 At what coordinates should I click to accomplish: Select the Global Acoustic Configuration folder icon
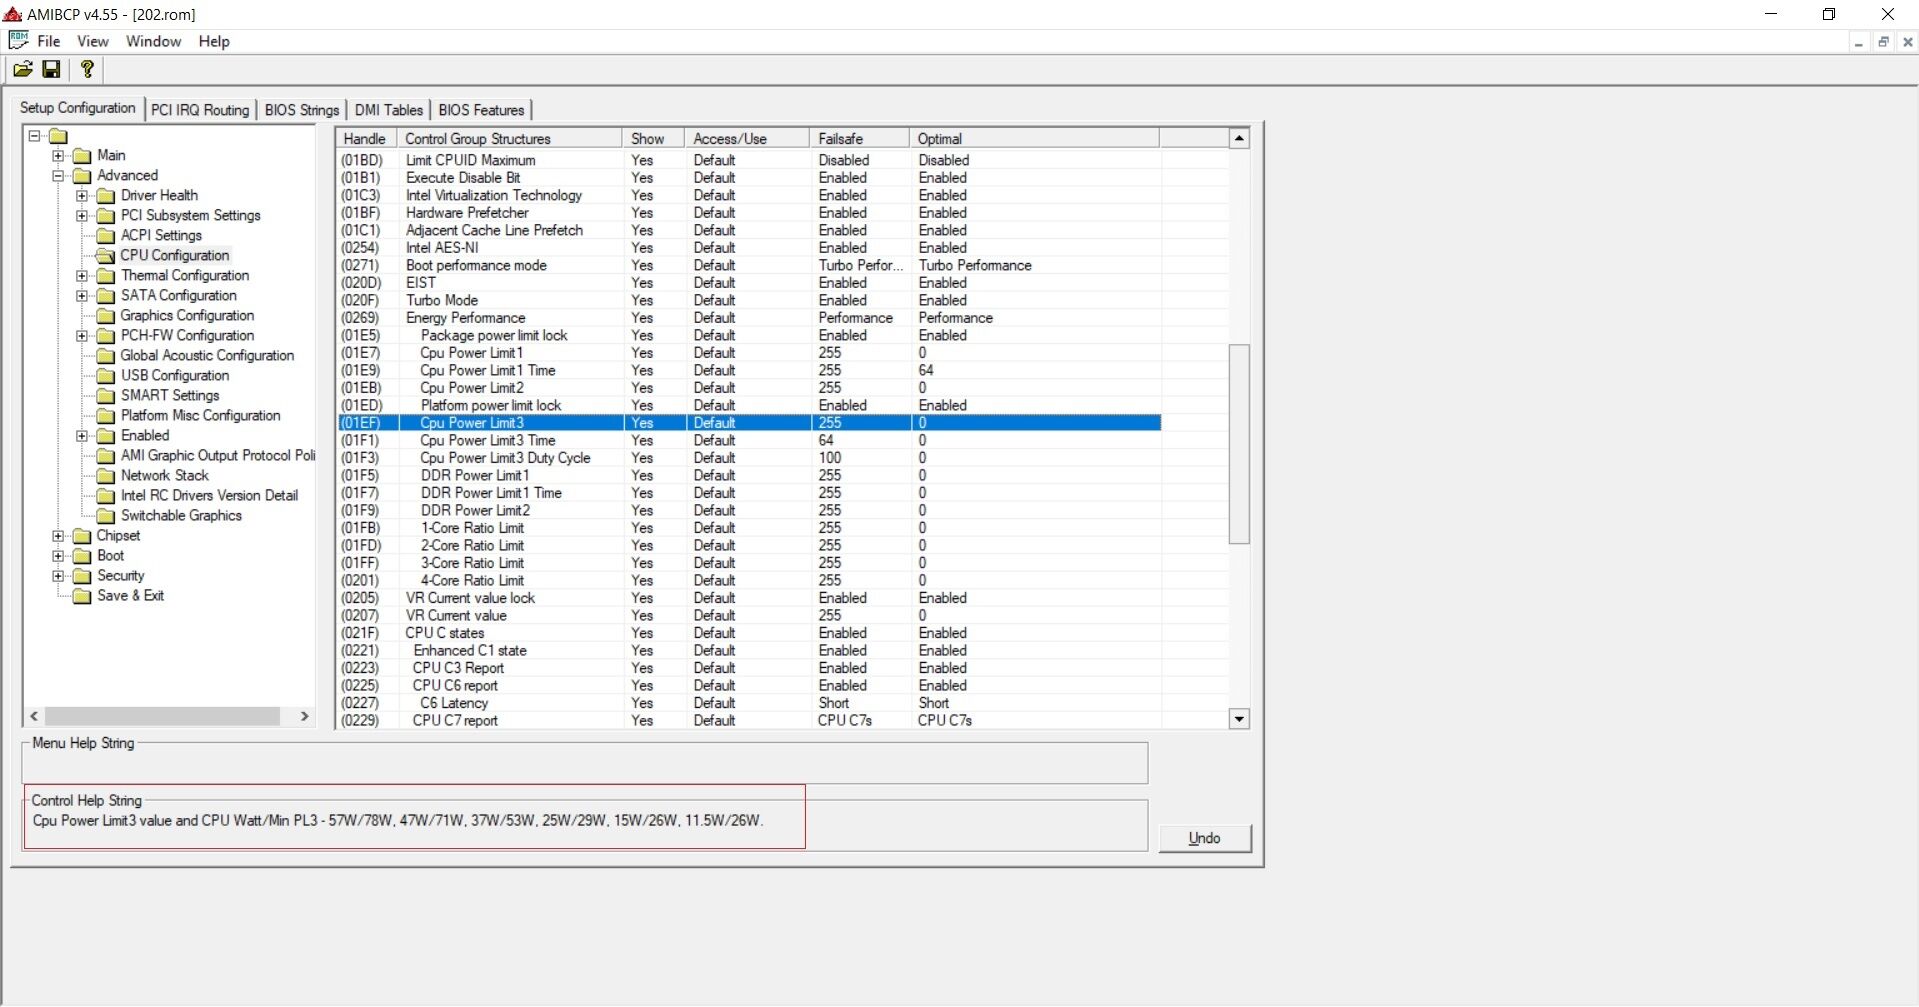(x=105, y=355)
